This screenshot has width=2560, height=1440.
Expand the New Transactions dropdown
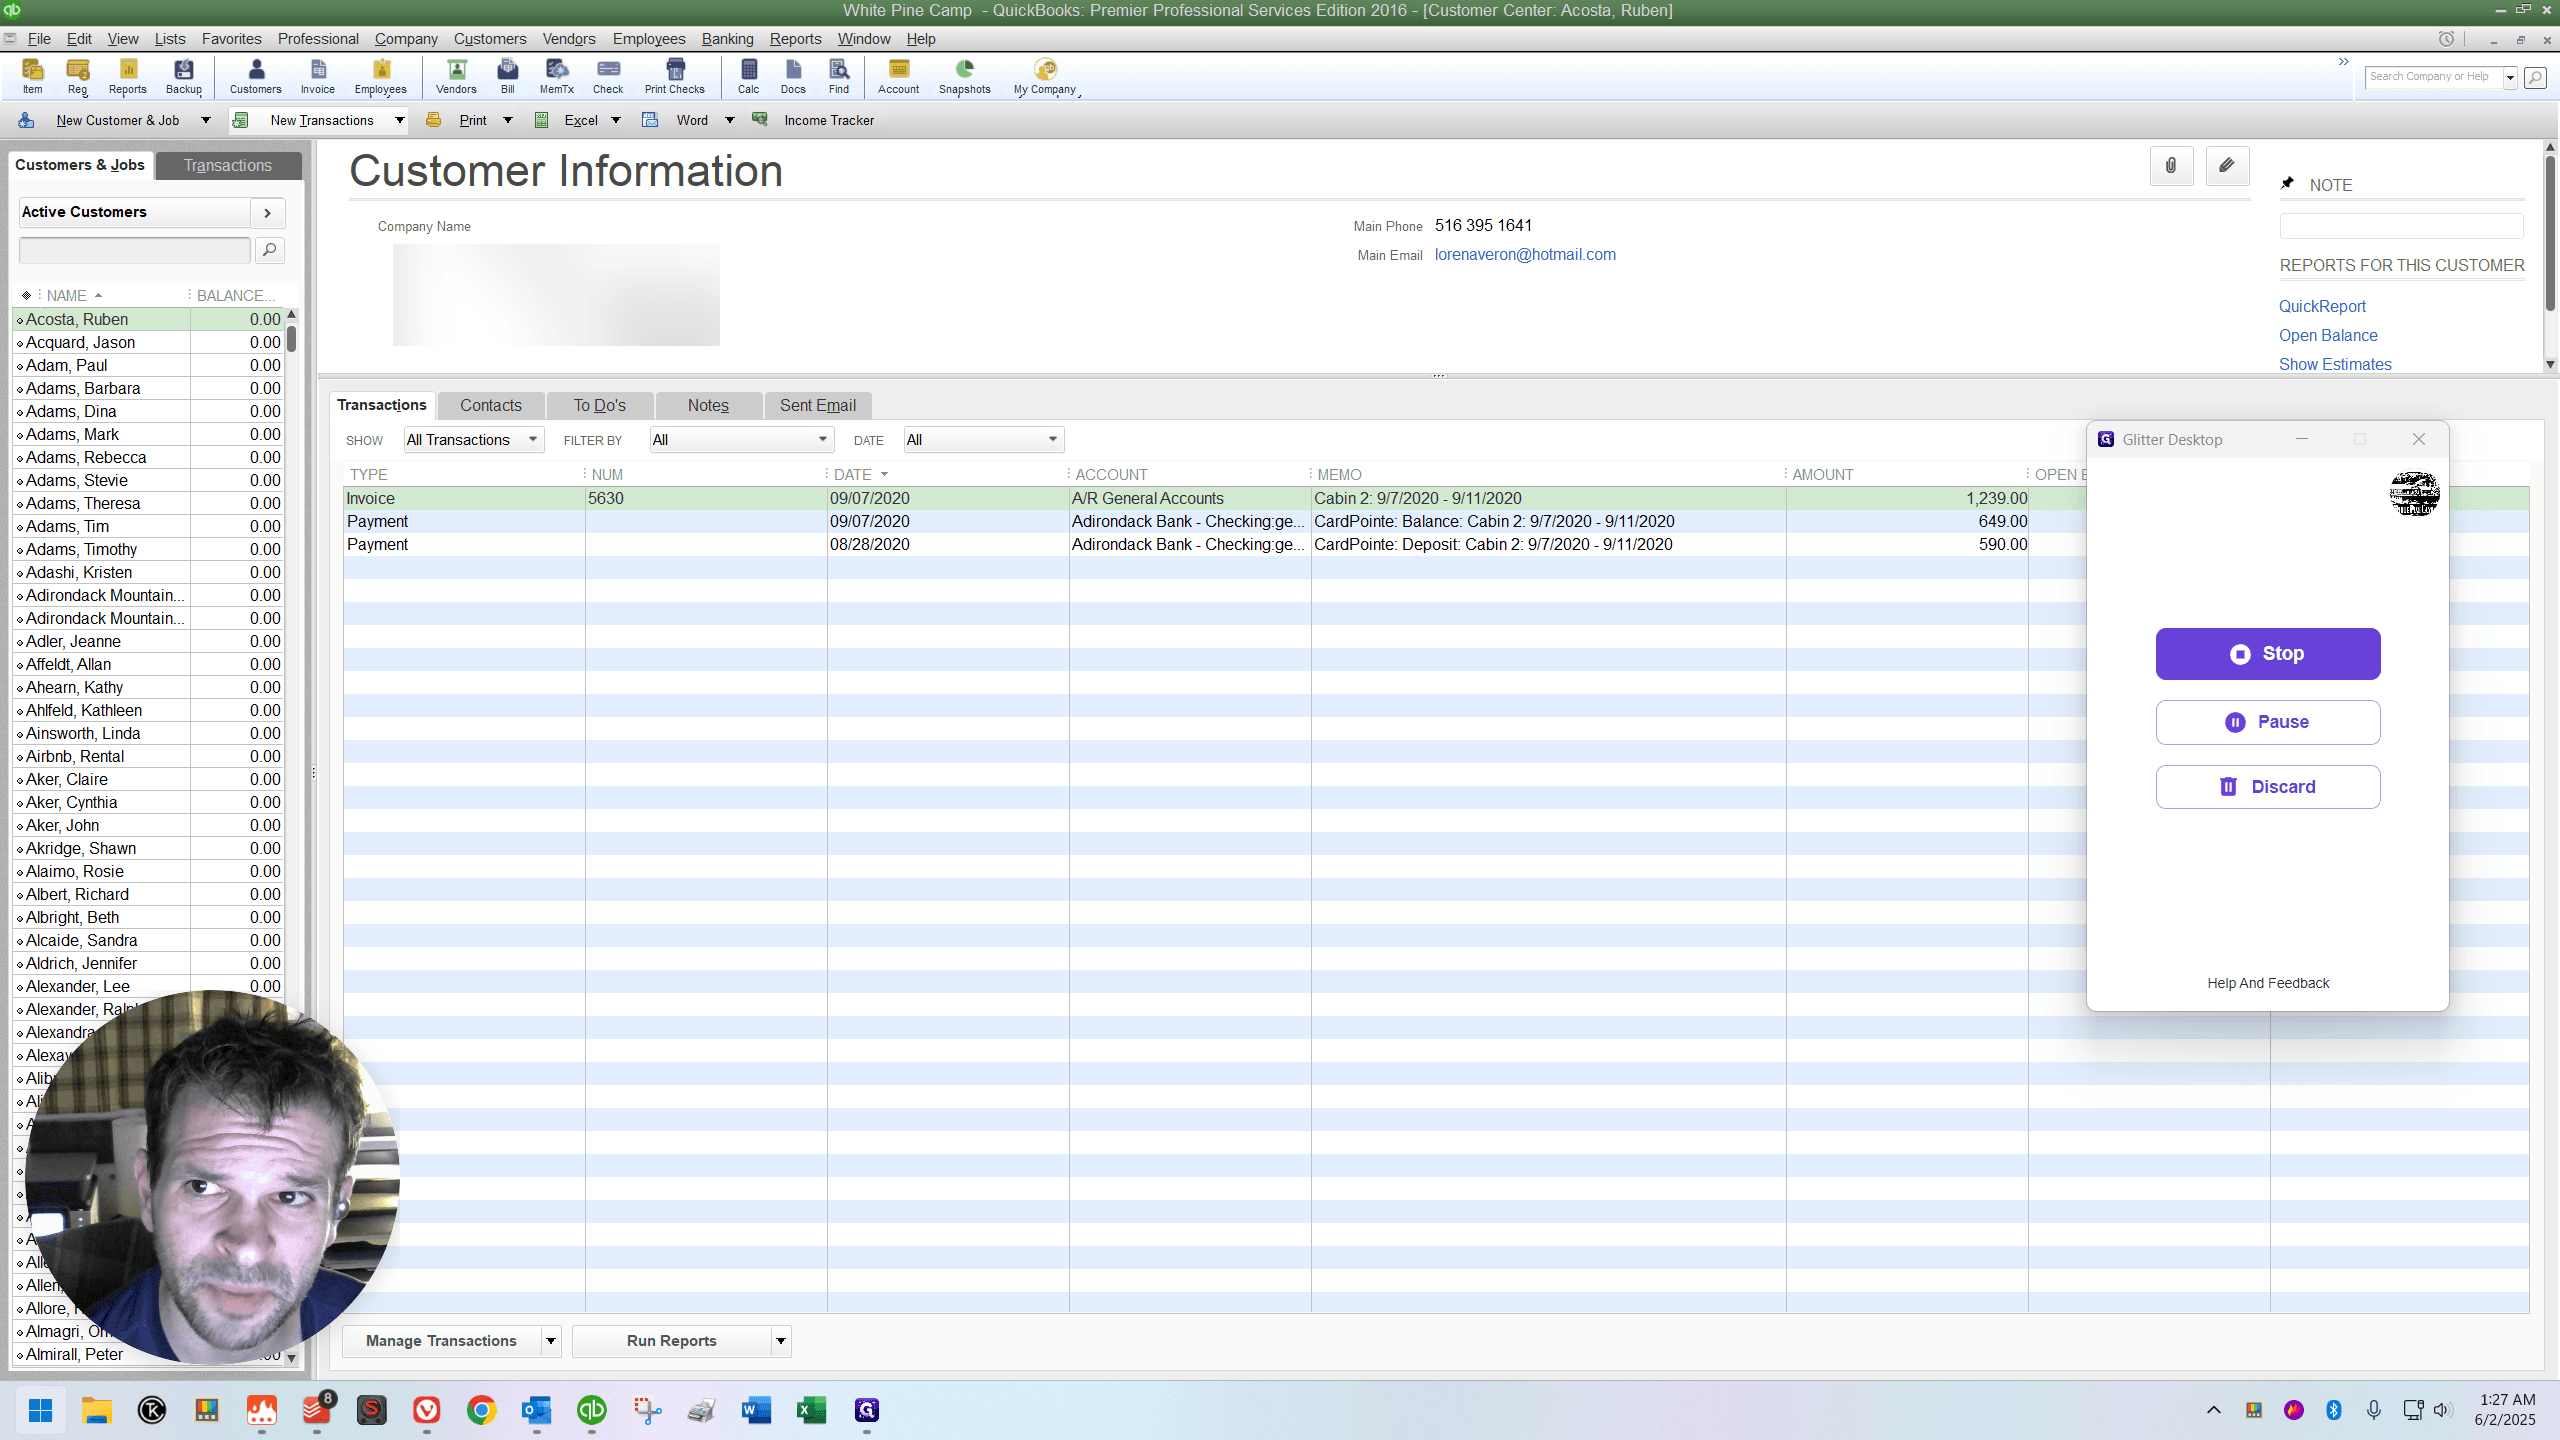tap(399, 120)
